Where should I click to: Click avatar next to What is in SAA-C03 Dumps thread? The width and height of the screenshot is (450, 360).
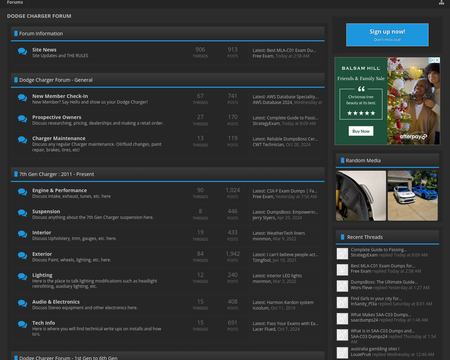(342, 335)
